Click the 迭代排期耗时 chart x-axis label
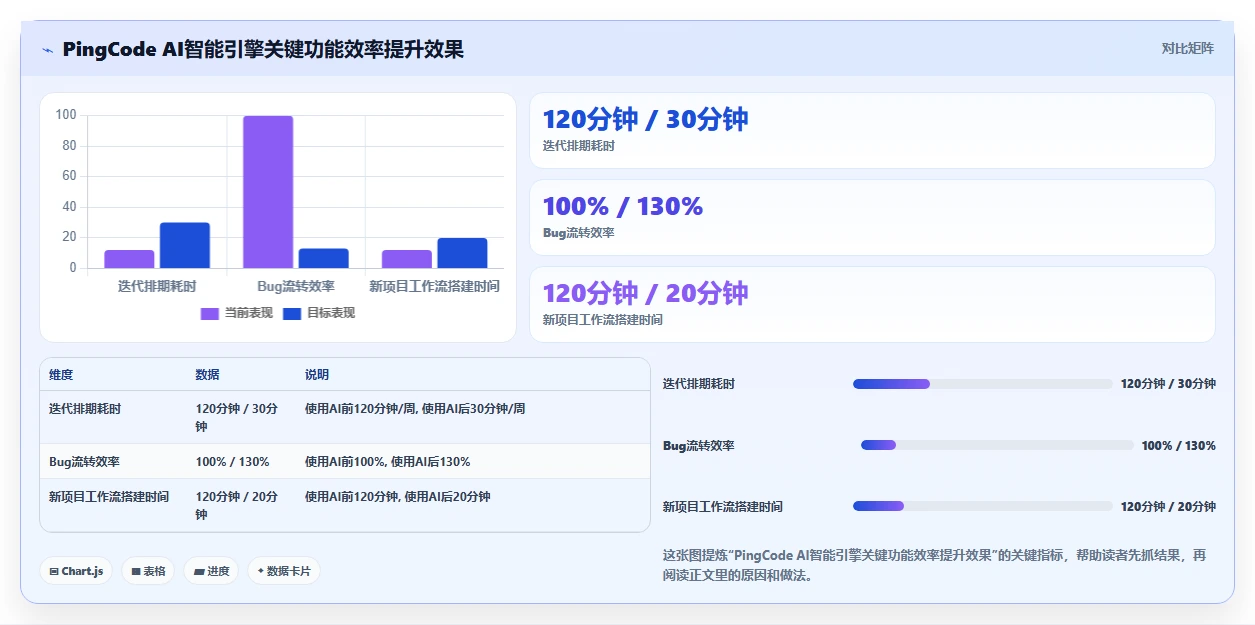This screenshot has width=1255, height=625. tap(157, 286)
